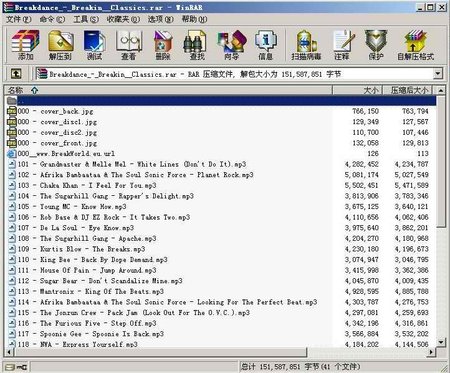Click the Comment (注释) toolbar icon
Viewport: 450px width, 373px height.
[x=342, y=45]
